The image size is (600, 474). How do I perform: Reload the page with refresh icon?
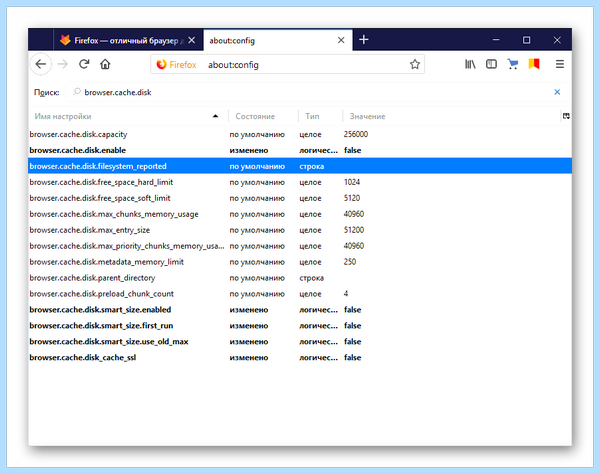pyautogui.click(x=84, y=64)
